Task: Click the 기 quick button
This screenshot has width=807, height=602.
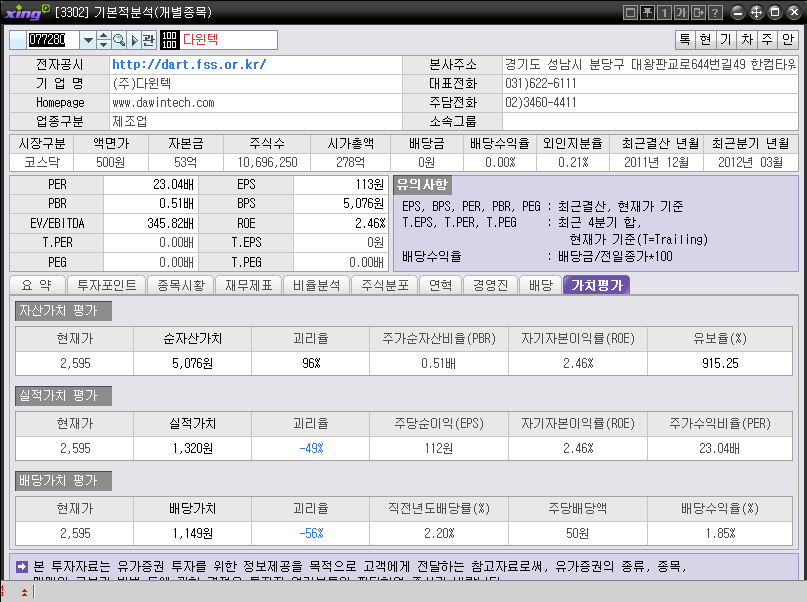Action: pos(726,39)
